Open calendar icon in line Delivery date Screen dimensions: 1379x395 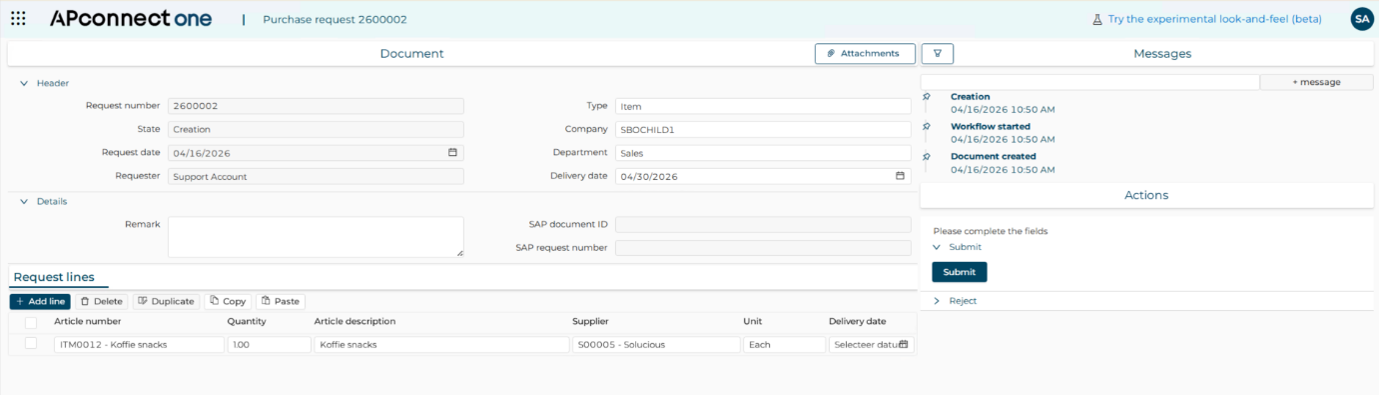[x=903, y=344]
